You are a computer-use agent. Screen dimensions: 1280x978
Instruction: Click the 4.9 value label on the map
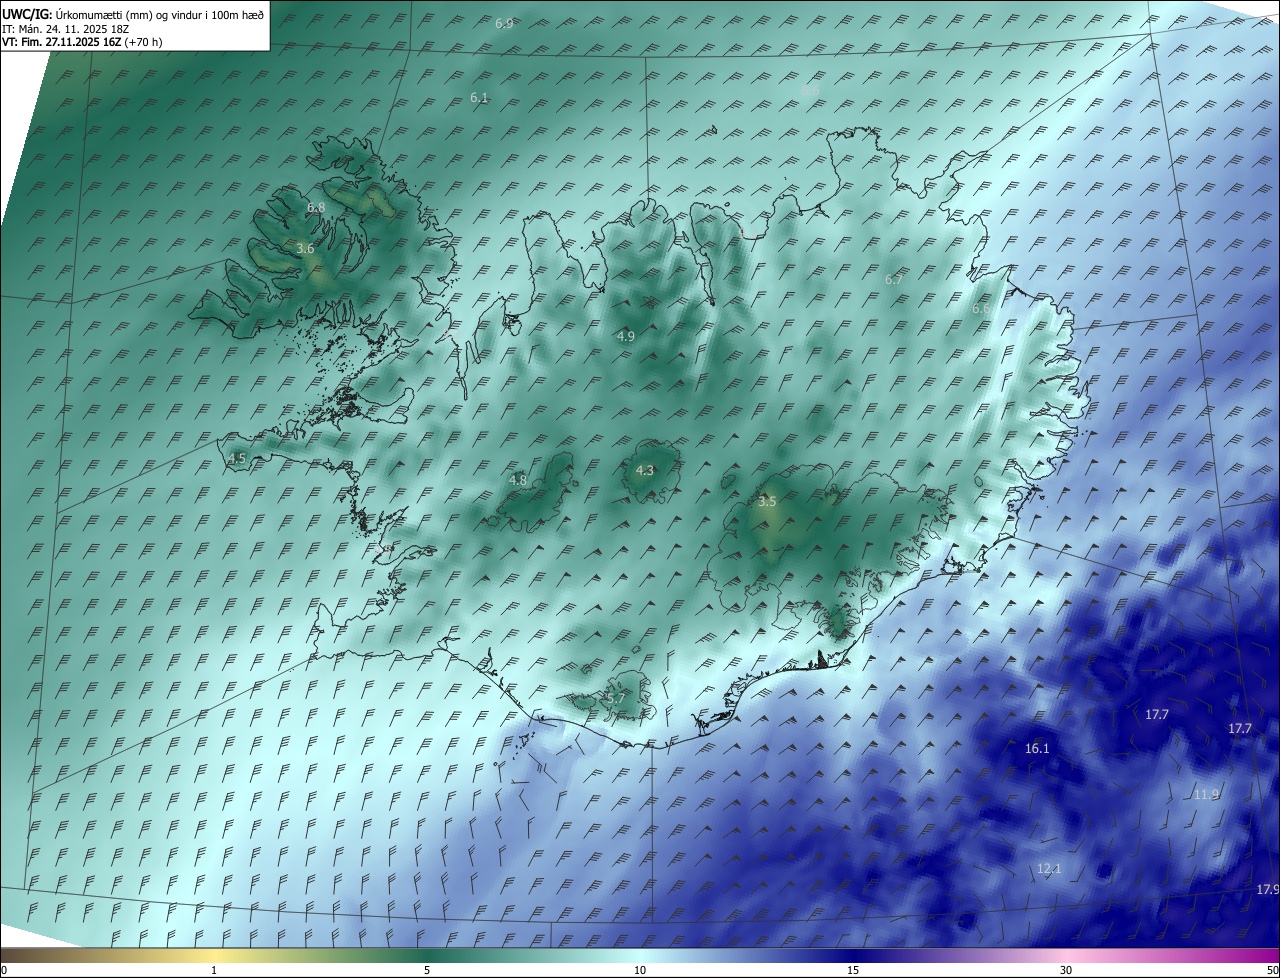626,336
